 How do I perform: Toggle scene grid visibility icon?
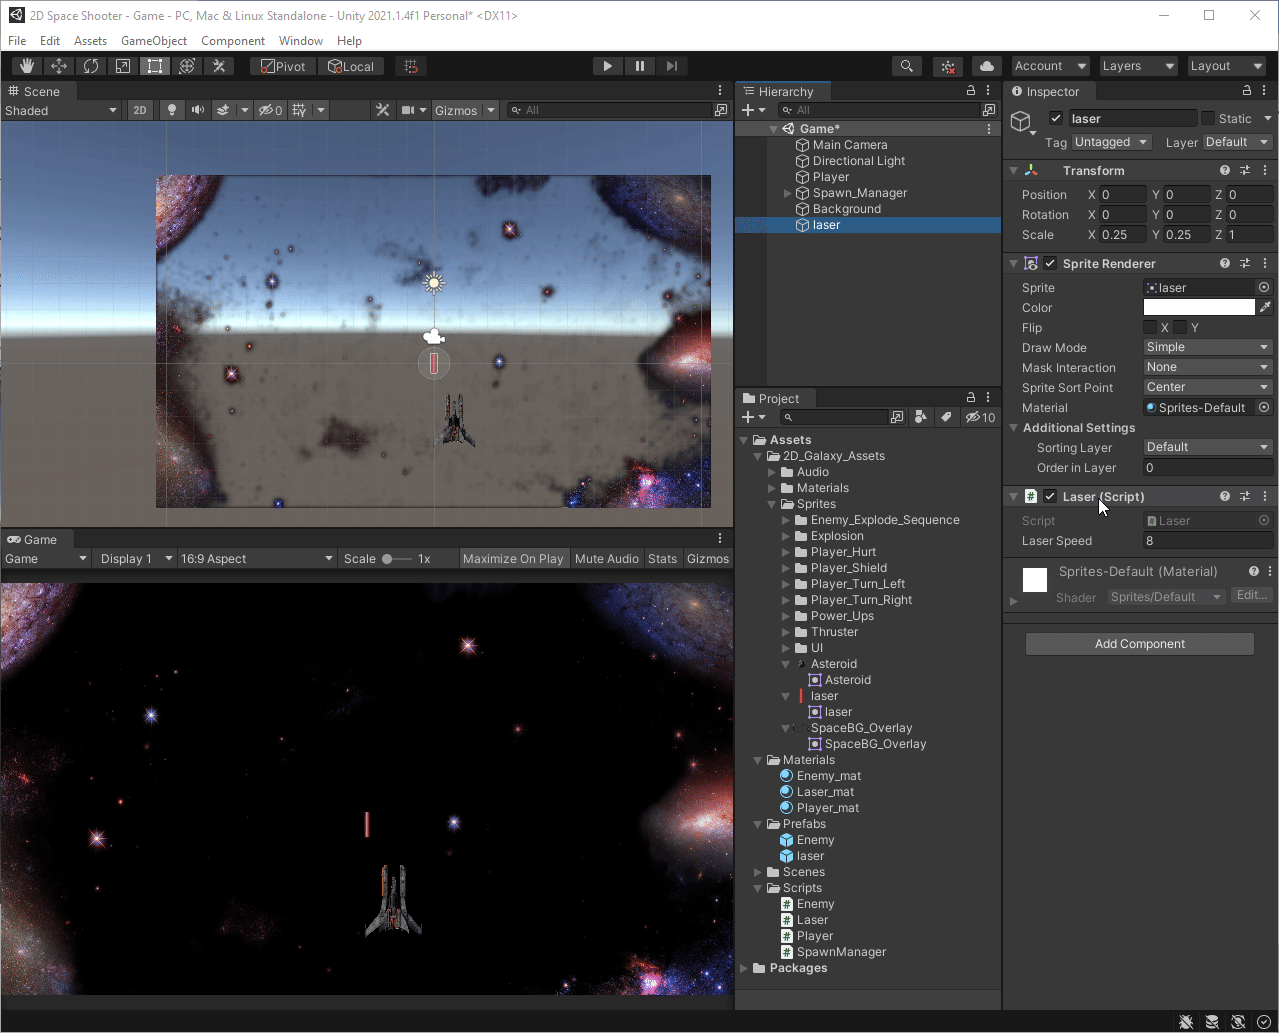299,110
